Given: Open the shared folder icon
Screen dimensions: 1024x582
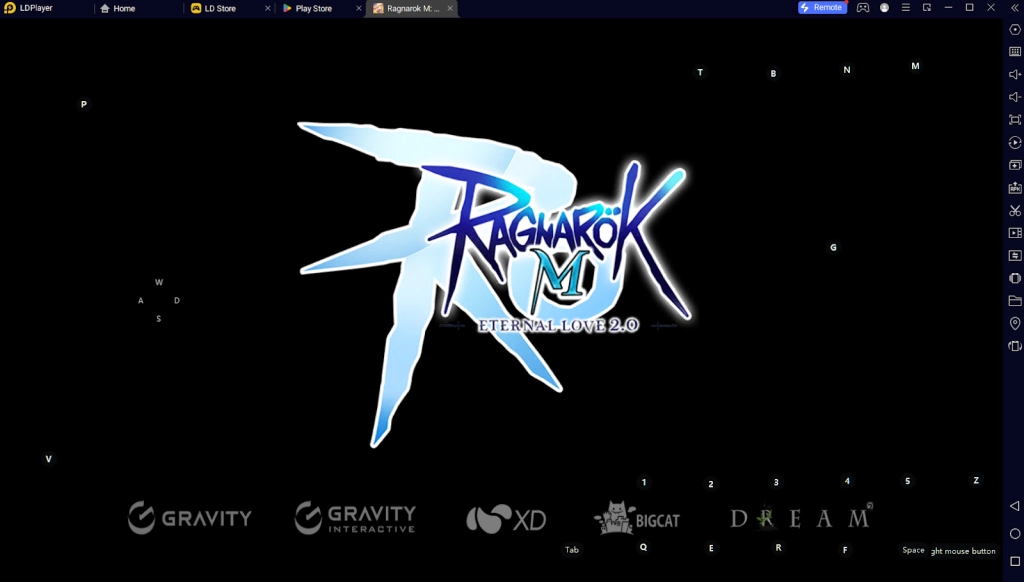Looking at the screenshot, I should [x=1015, y=301].
